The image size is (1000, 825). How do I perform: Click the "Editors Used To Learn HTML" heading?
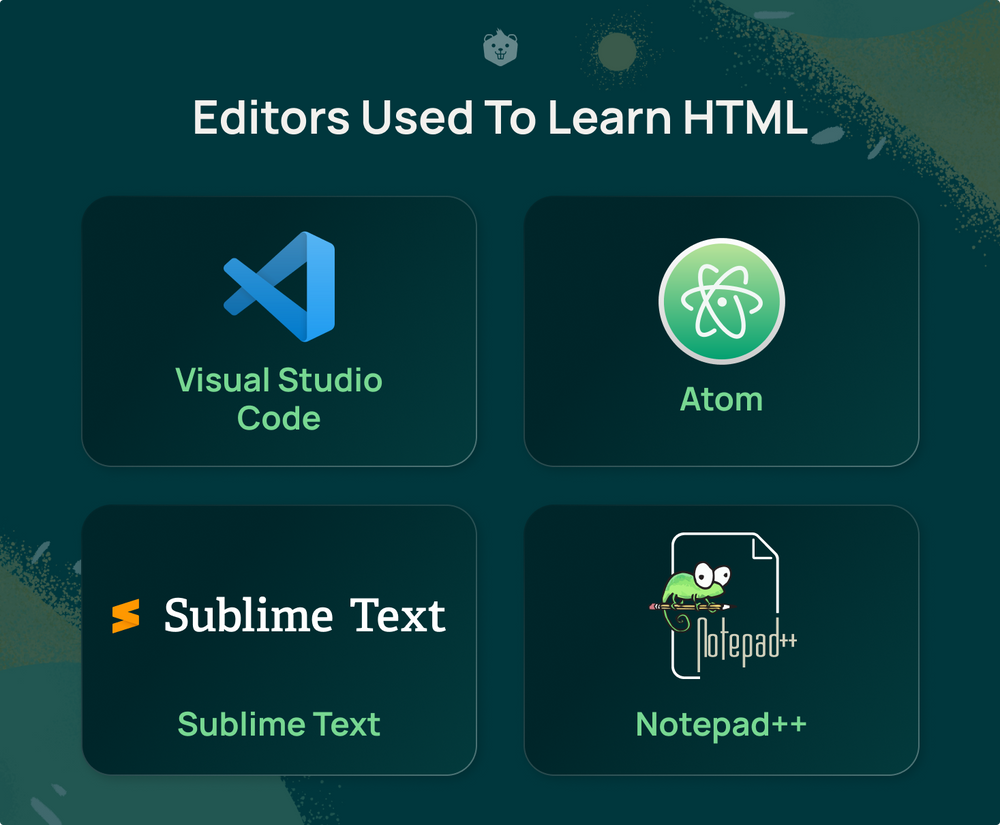[x=500, y=117]
